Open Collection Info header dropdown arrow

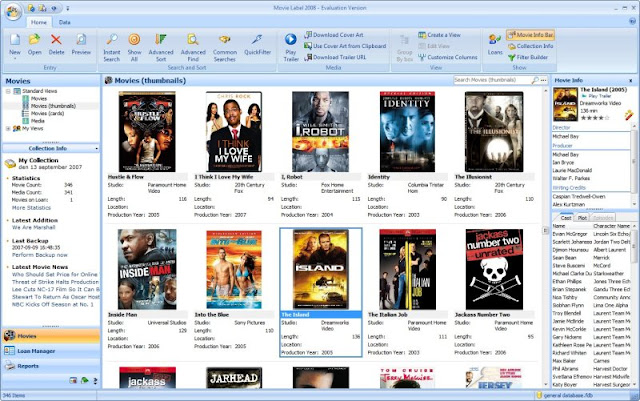pyautogui.click(x=97, y=148)
